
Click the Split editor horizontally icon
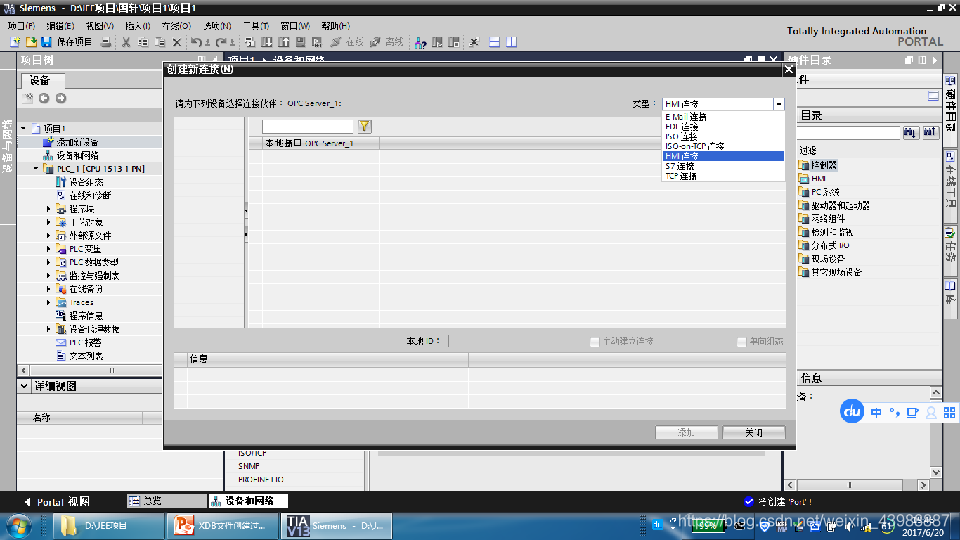pyautogui.click(x=495, y=42)
